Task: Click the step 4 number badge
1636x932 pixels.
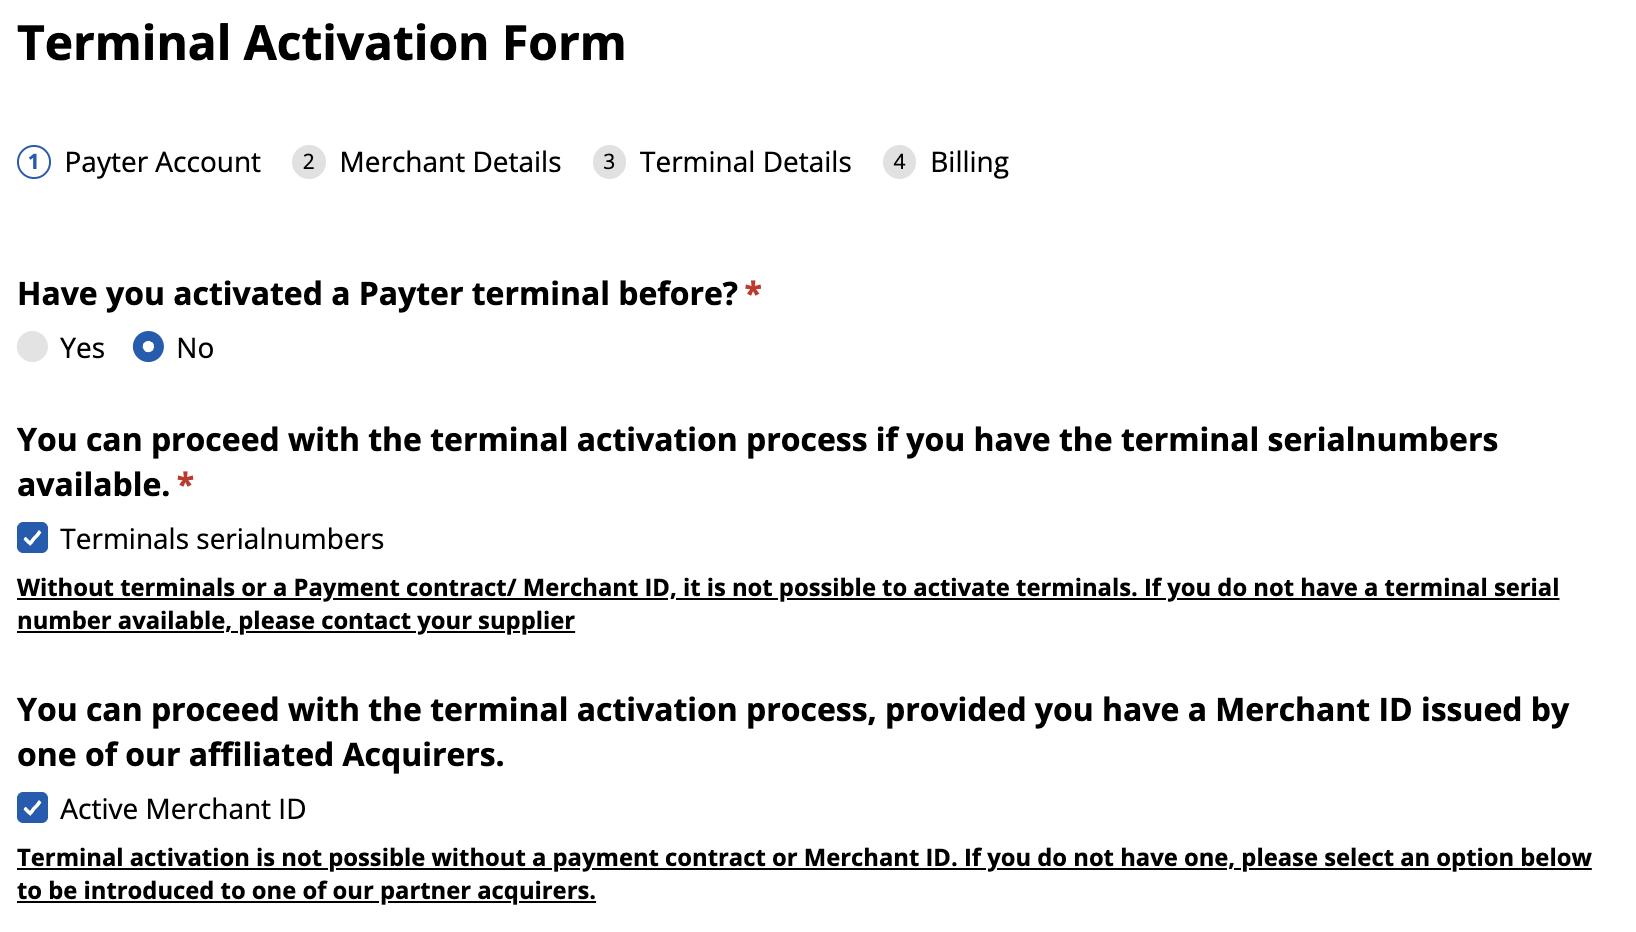Action: (899, 162)
